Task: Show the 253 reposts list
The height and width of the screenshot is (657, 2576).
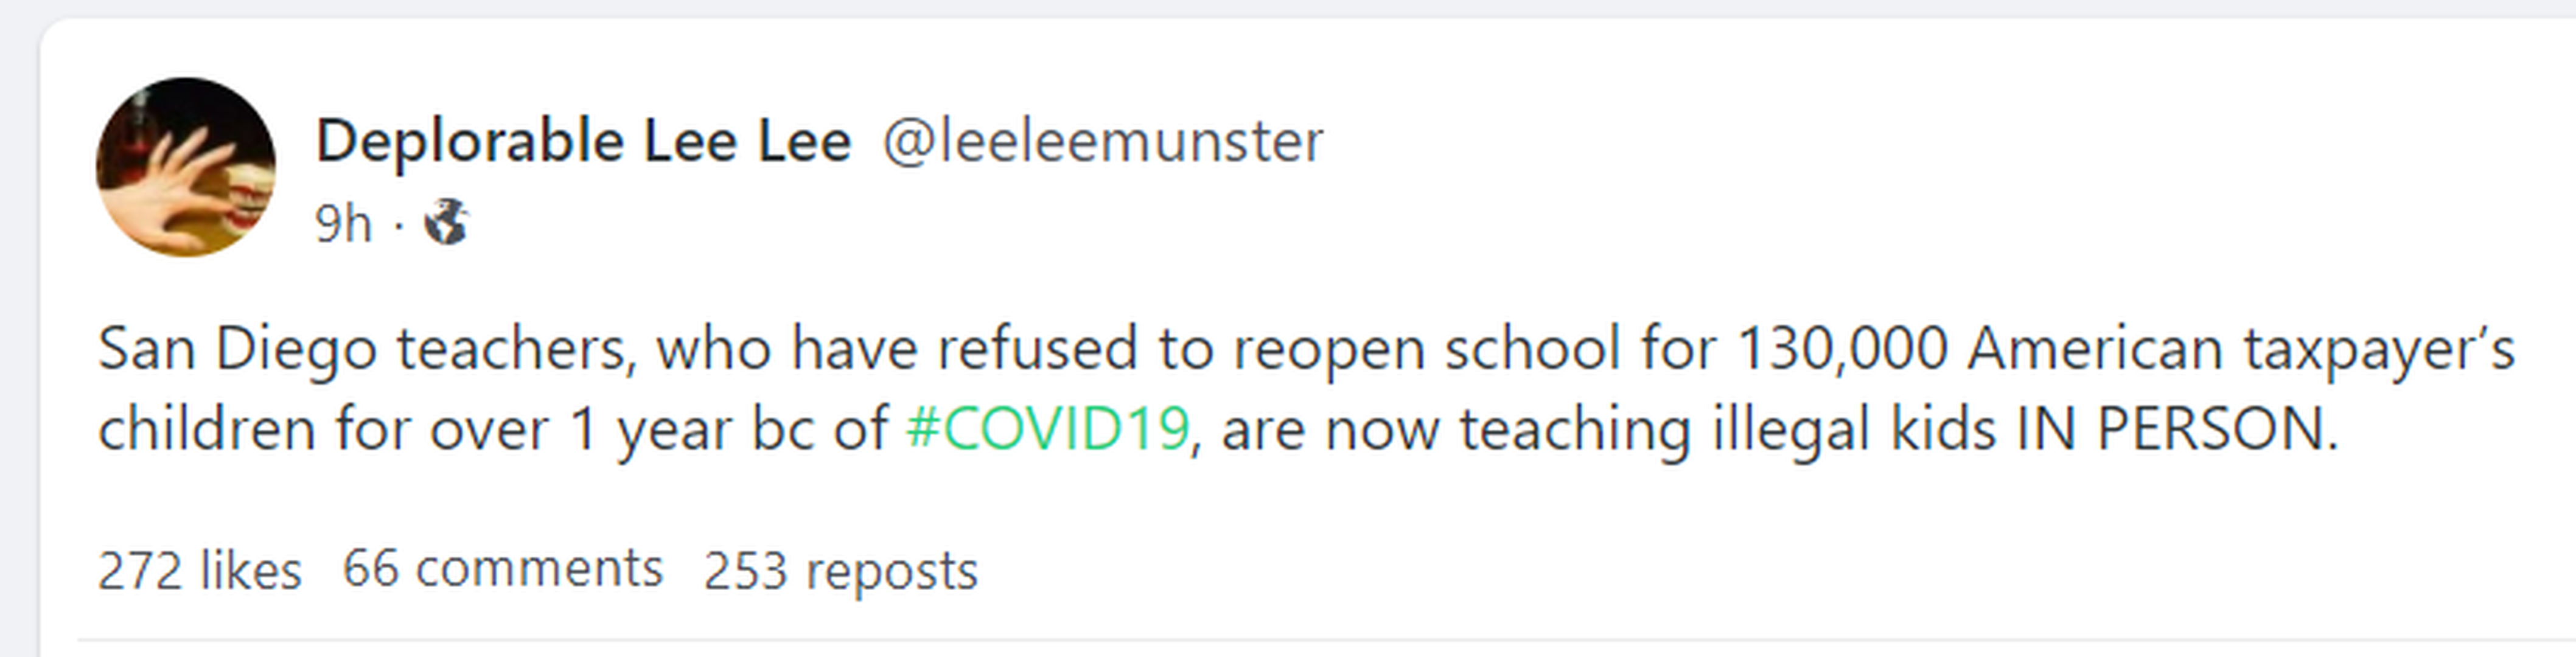Action: point(840,571)
